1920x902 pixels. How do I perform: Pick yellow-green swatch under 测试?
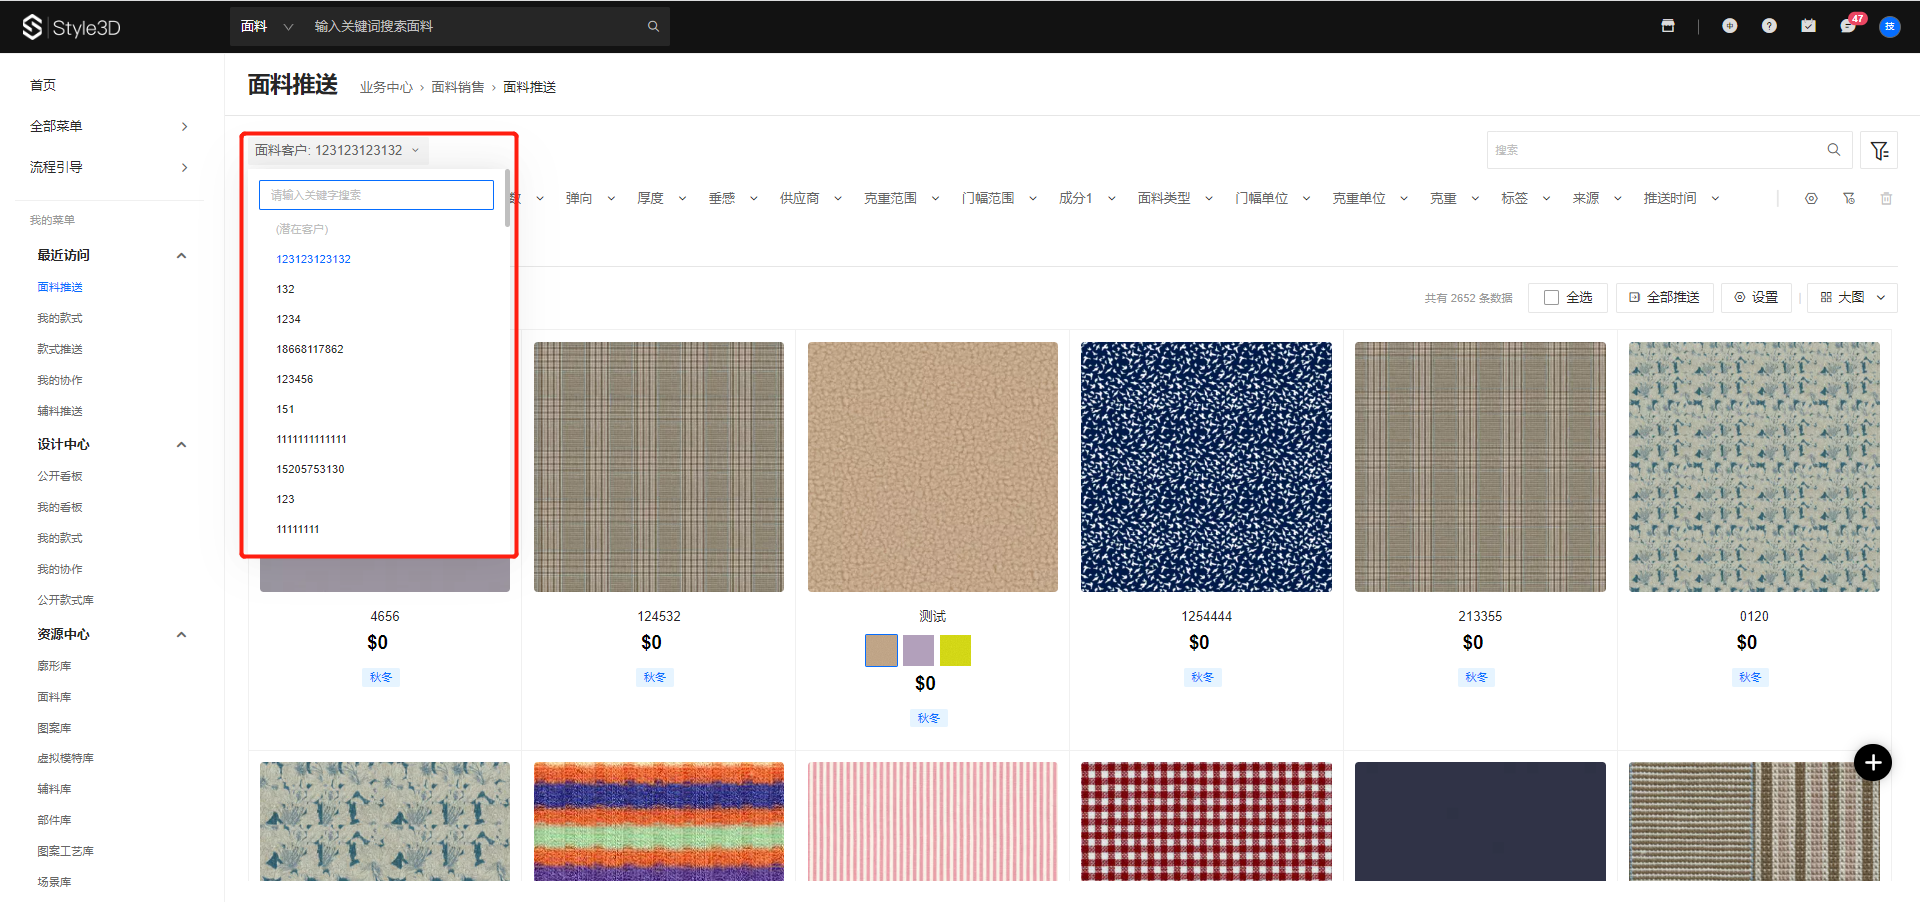[955, 650]
